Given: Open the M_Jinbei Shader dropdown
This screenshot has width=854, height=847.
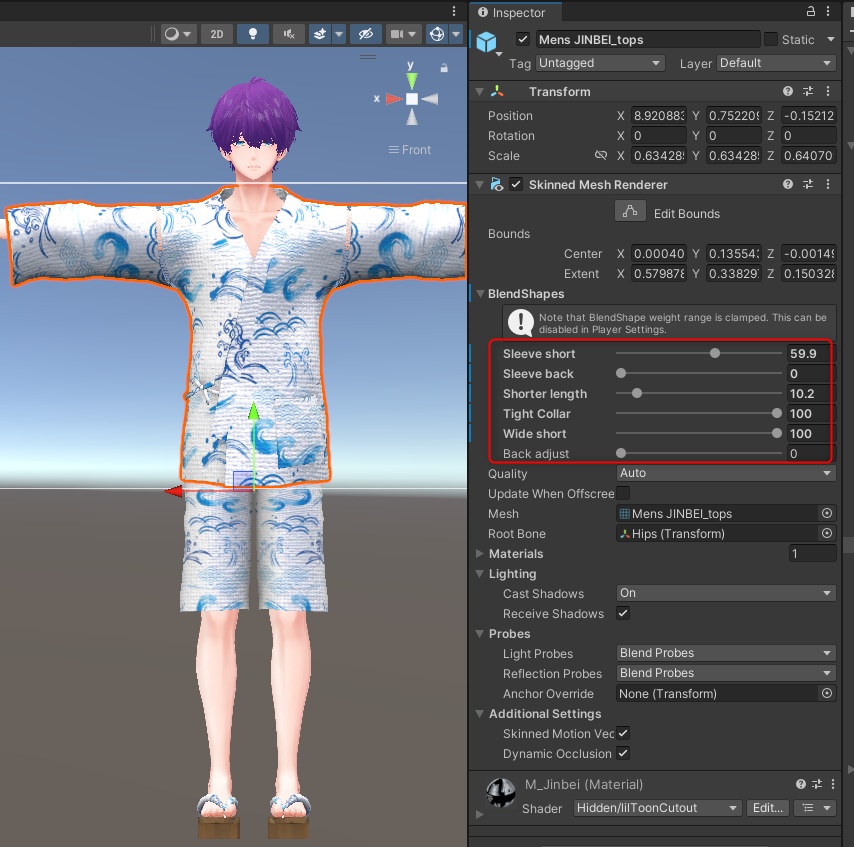Looking at the screenshot, I should click(657, 808).
